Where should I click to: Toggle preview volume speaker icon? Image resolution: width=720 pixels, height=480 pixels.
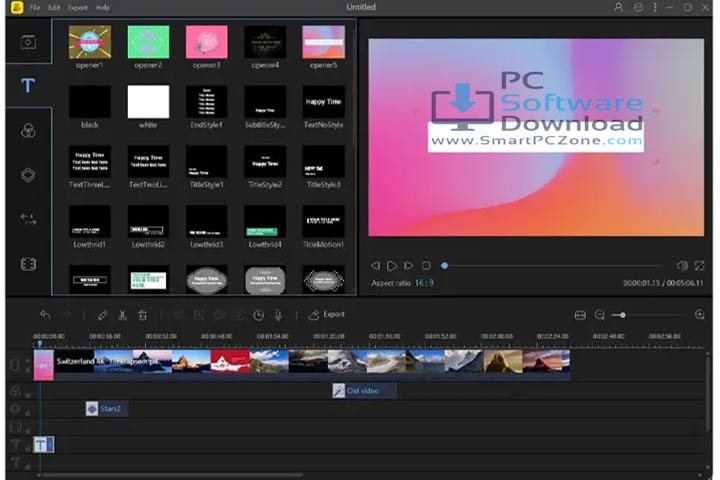(x=682, y=265)
